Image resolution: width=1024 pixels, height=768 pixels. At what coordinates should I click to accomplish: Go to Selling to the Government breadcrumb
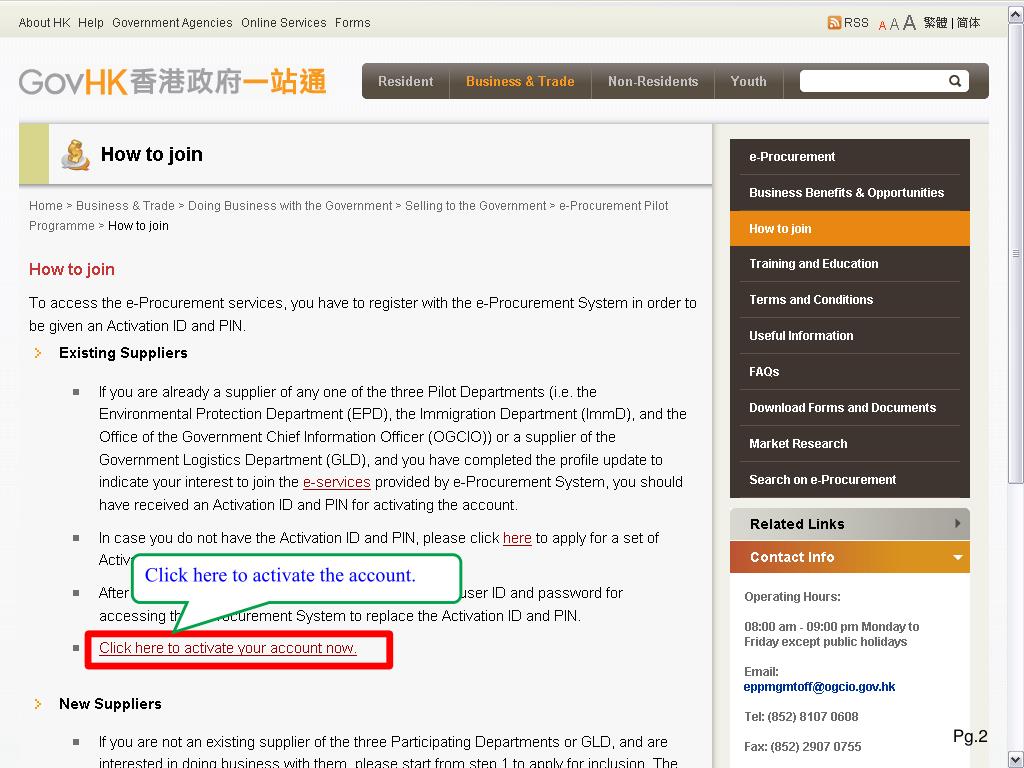(475, 206)
